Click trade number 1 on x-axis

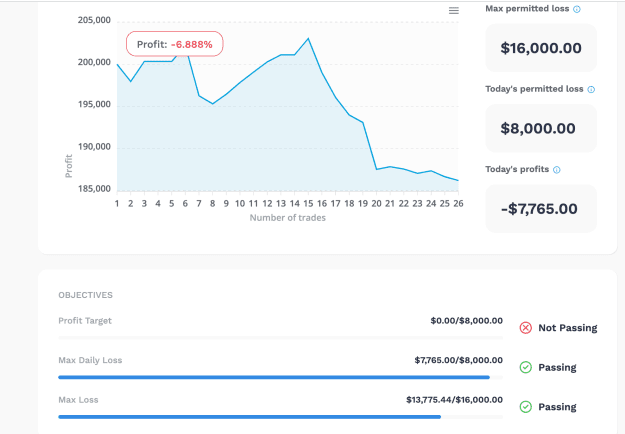pos(117,204)
